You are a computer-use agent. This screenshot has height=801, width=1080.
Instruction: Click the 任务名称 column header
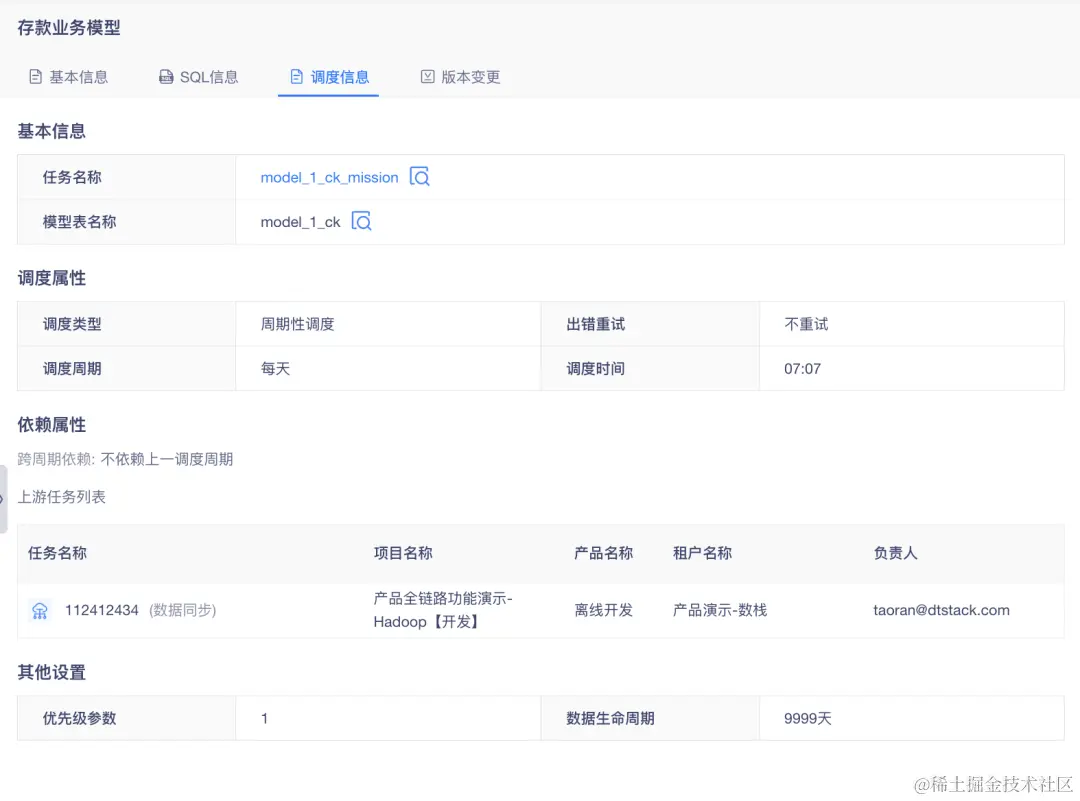tap(57, 554)
